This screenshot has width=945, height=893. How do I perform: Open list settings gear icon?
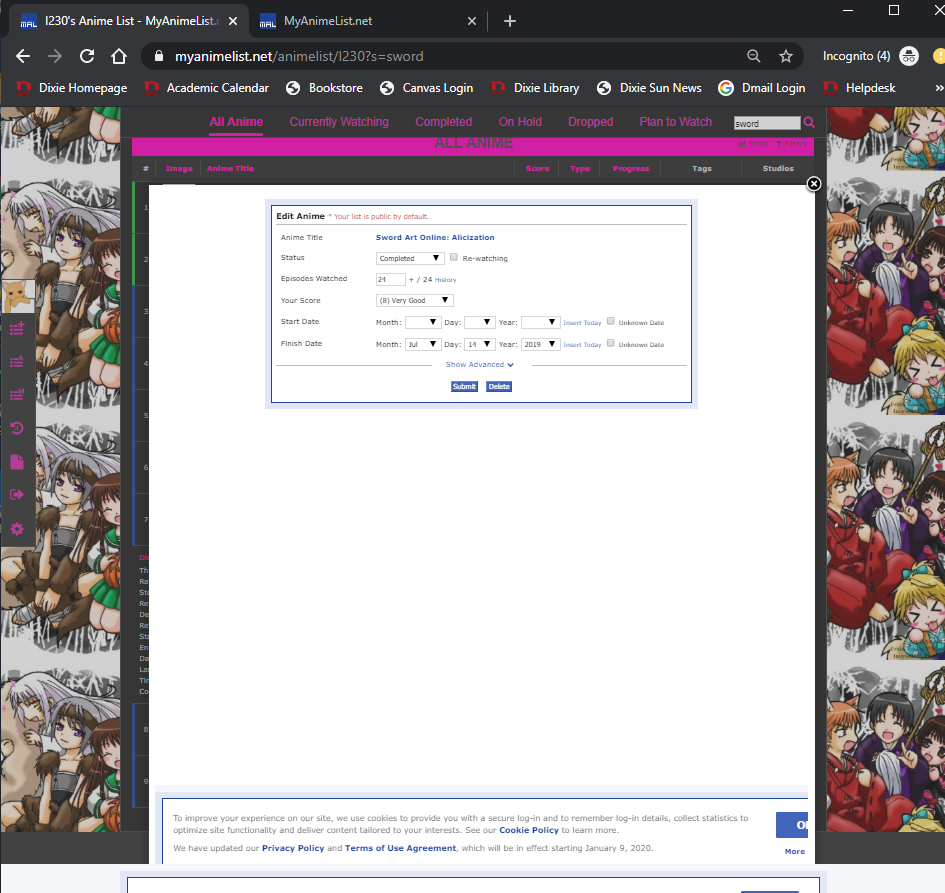tap(17, 528)
